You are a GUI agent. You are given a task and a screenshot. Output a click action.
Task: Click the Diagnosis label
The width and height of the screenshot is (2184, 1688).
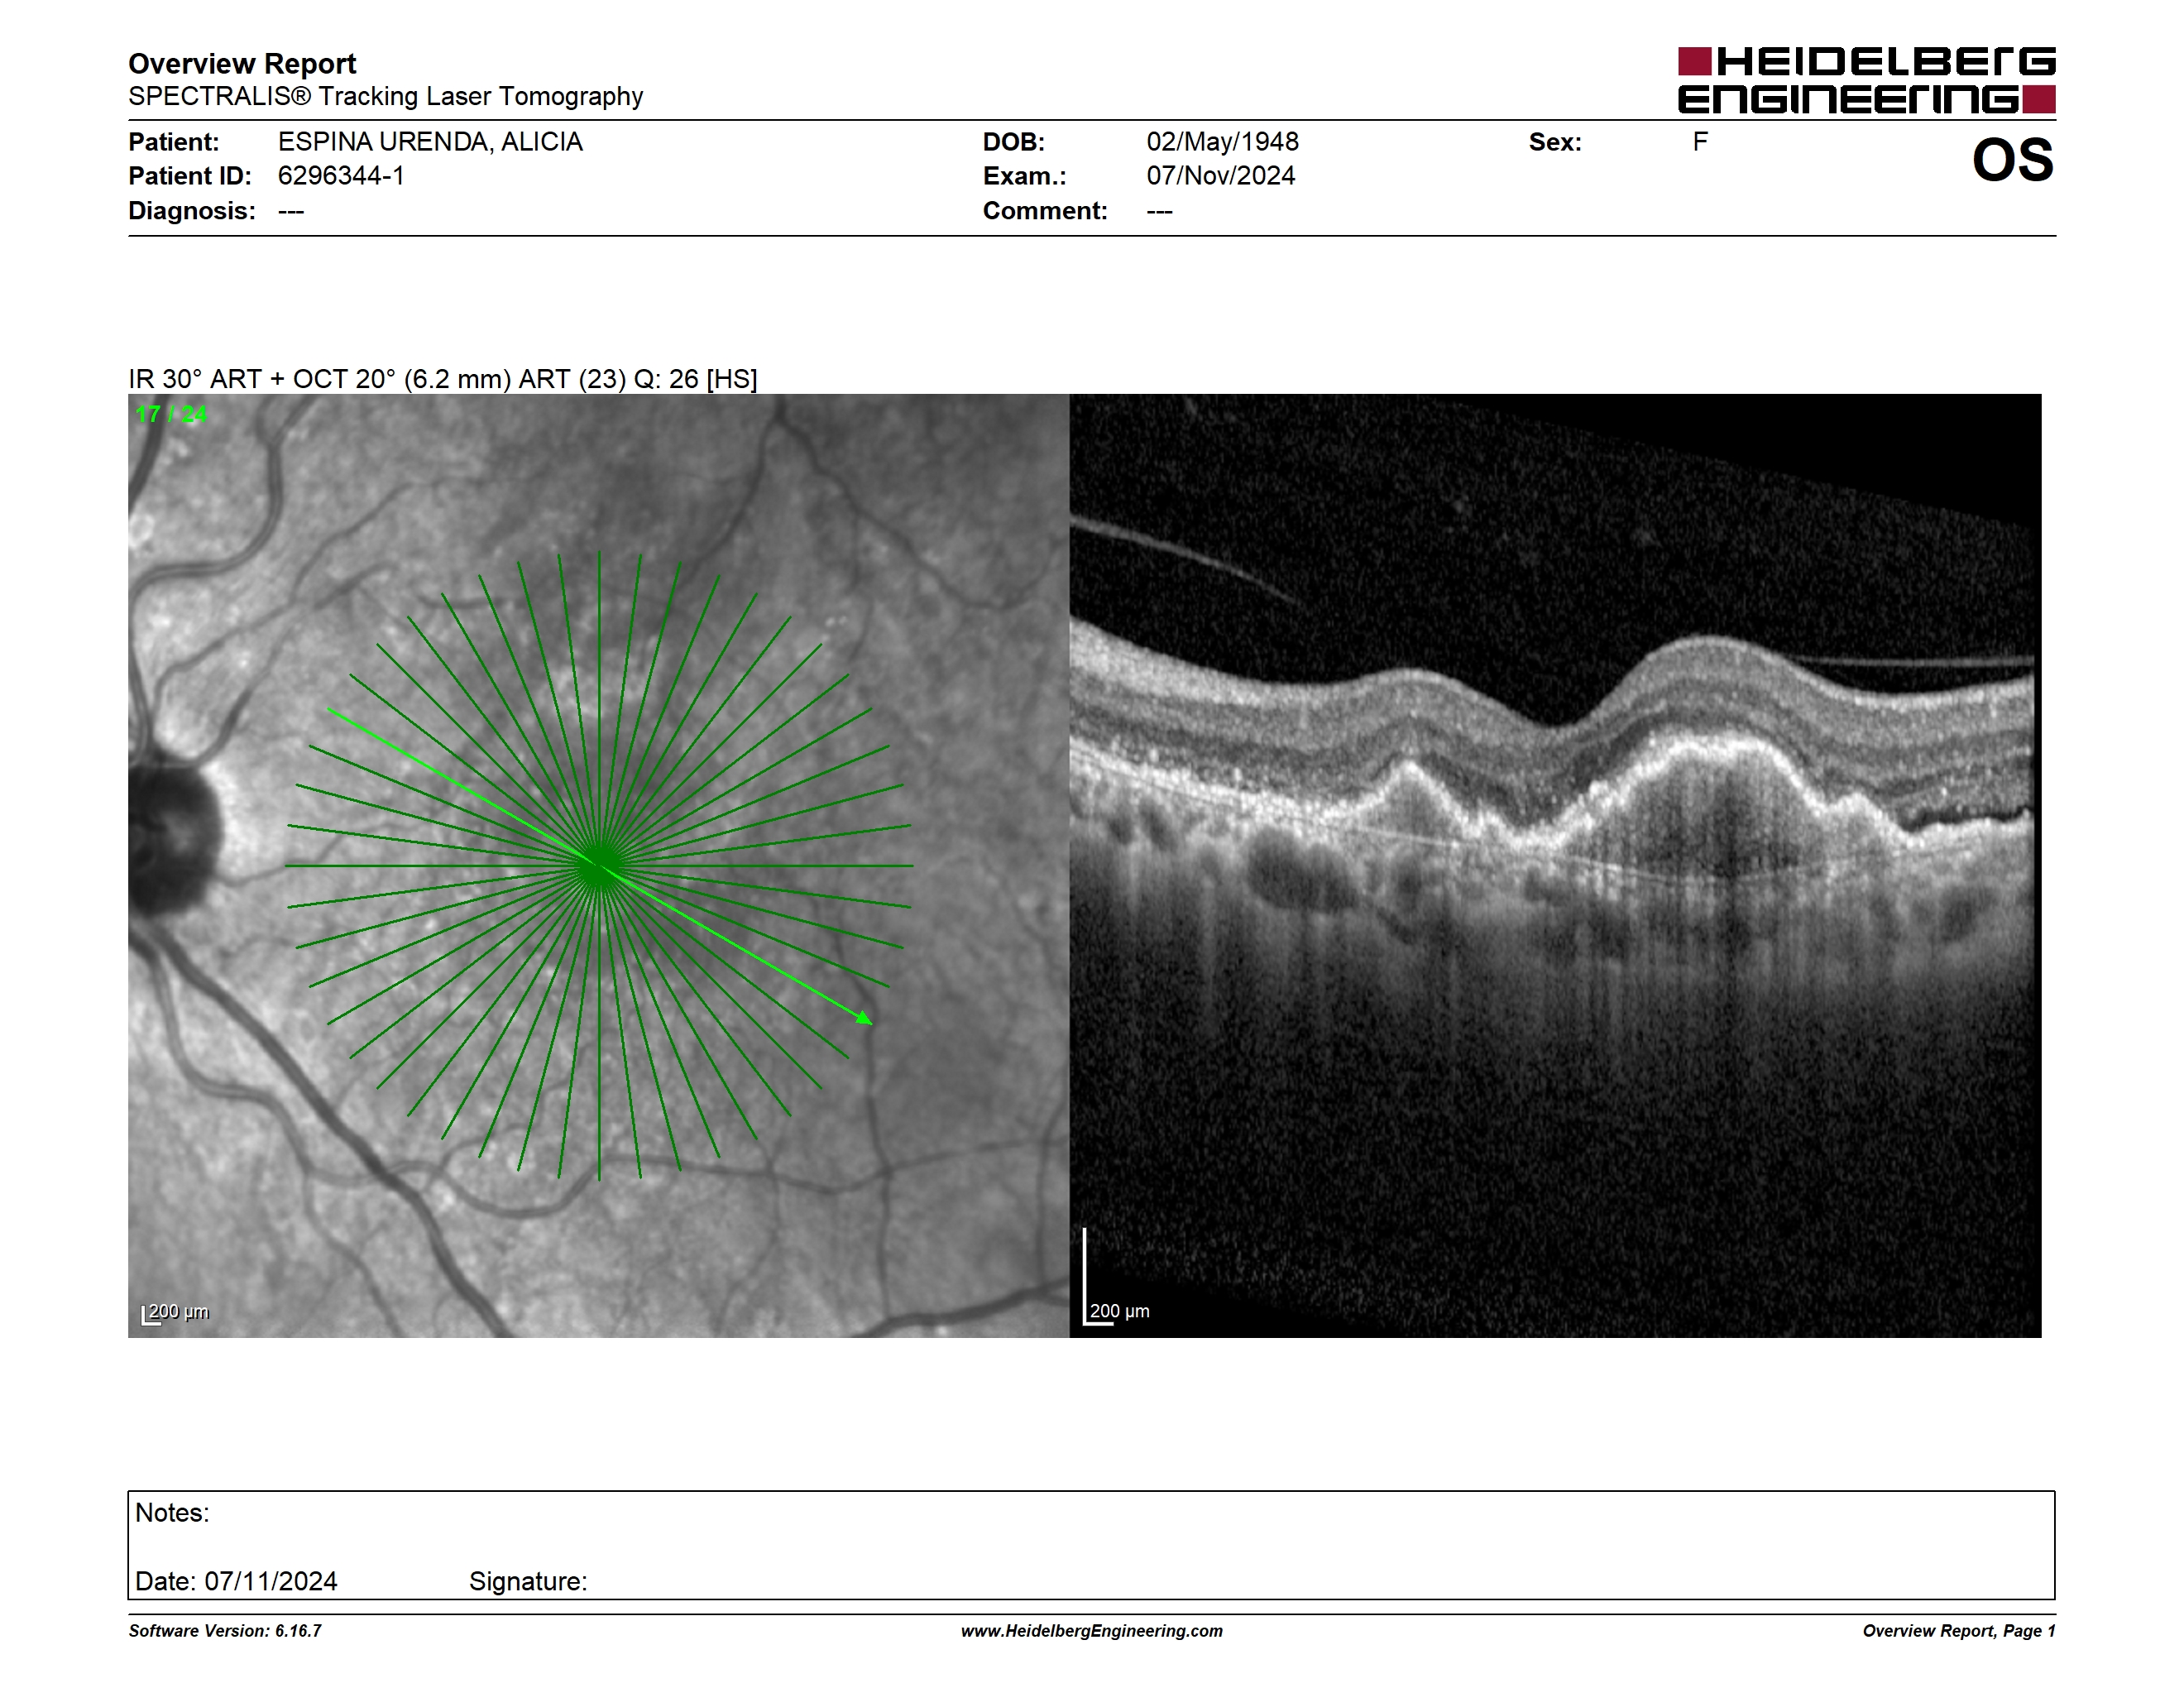tap(192, 211)
